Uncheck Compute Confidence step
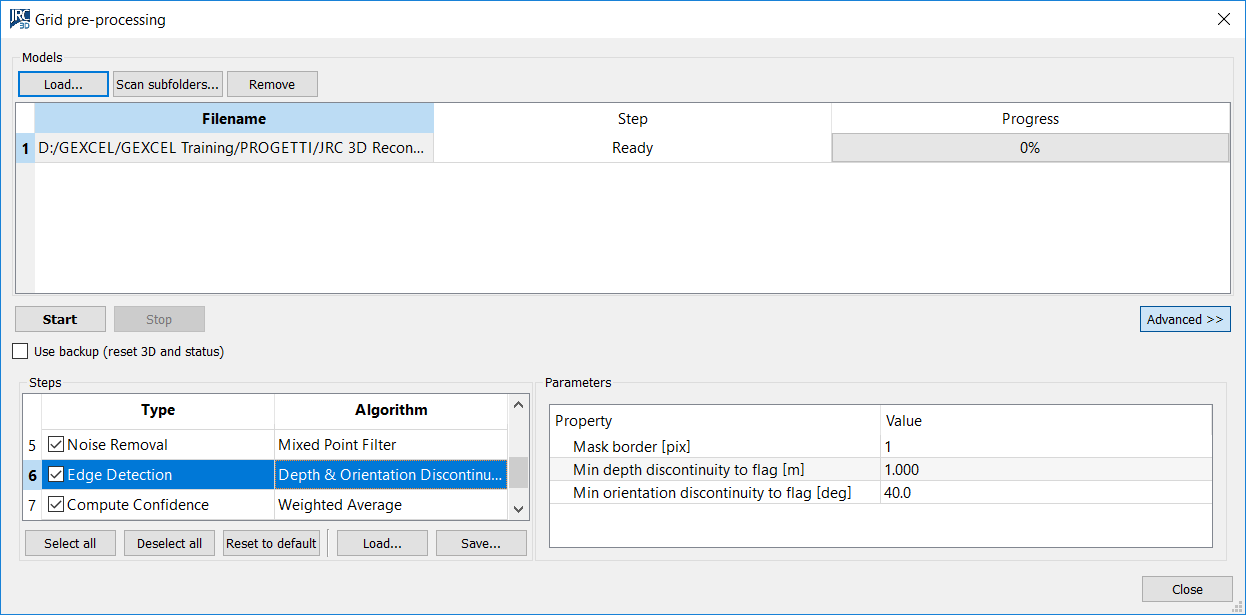The height and width of the screenshot is (615, 1246). coord(56,505)
